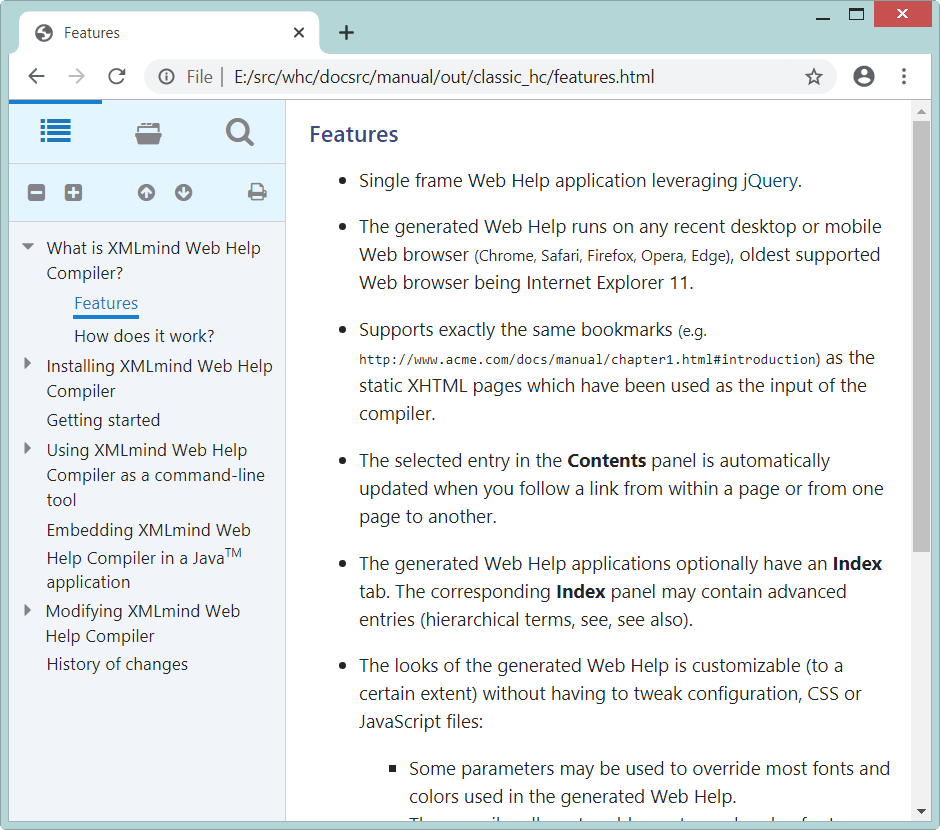Open the Contents tab list icon
Screen dimensions: 940x830
pyautogui.click(x=56, y=131)
